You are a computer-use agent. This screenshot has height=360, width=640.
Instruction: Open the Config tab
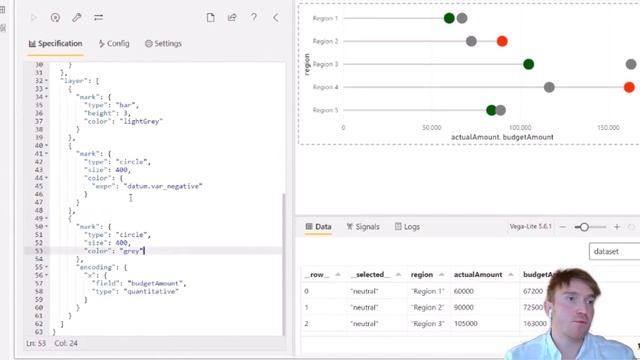tap(114, 44)
